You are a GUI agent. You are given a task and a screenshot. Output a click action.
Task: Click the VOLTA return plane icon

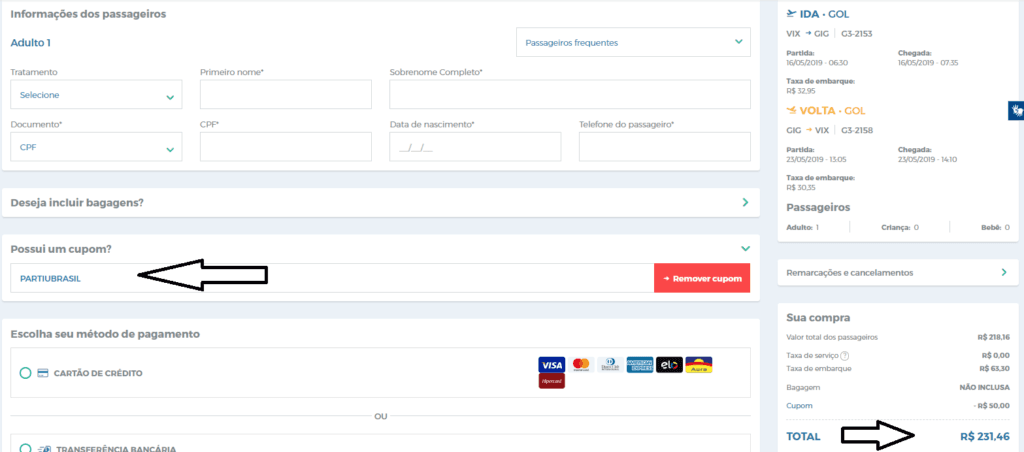click(792, 110)
